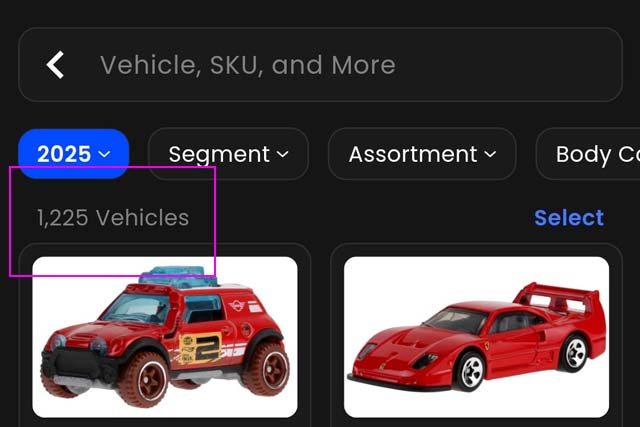Open the partially visible Body Color filter
640x427 pixels.
(x=589, y=154)
